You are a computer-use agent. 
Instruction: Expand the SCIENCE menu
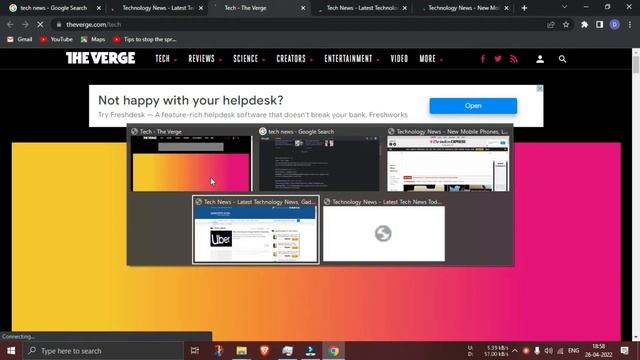(249, 59)
